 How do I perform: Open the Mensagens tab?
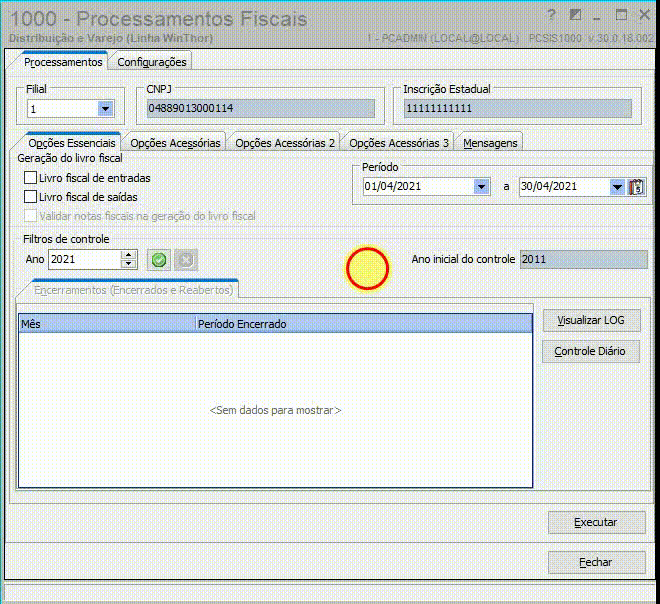coord(490,143)
